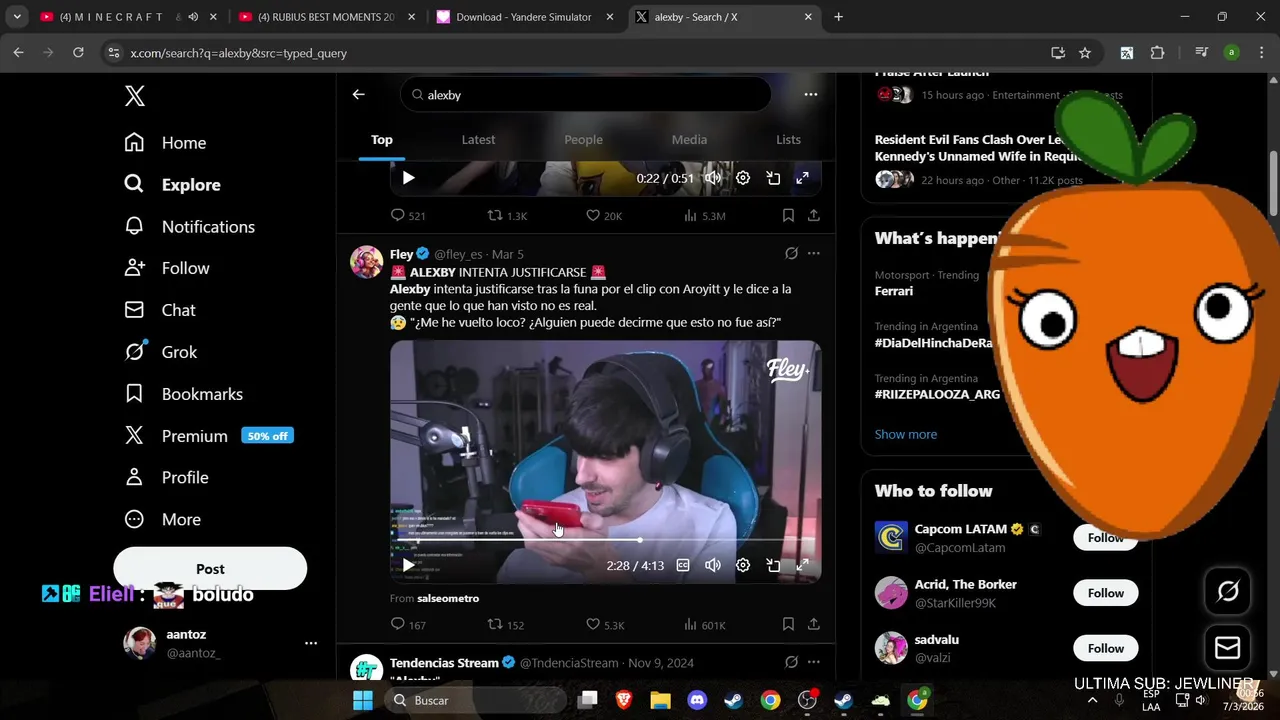Open floating messages envelope button
Screen dimensions: 1280x720
1228,648
